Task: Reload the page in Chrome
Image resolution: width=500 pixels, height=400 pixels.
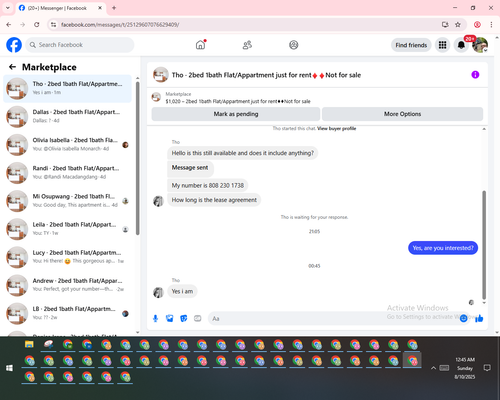Action: point(37,24)
